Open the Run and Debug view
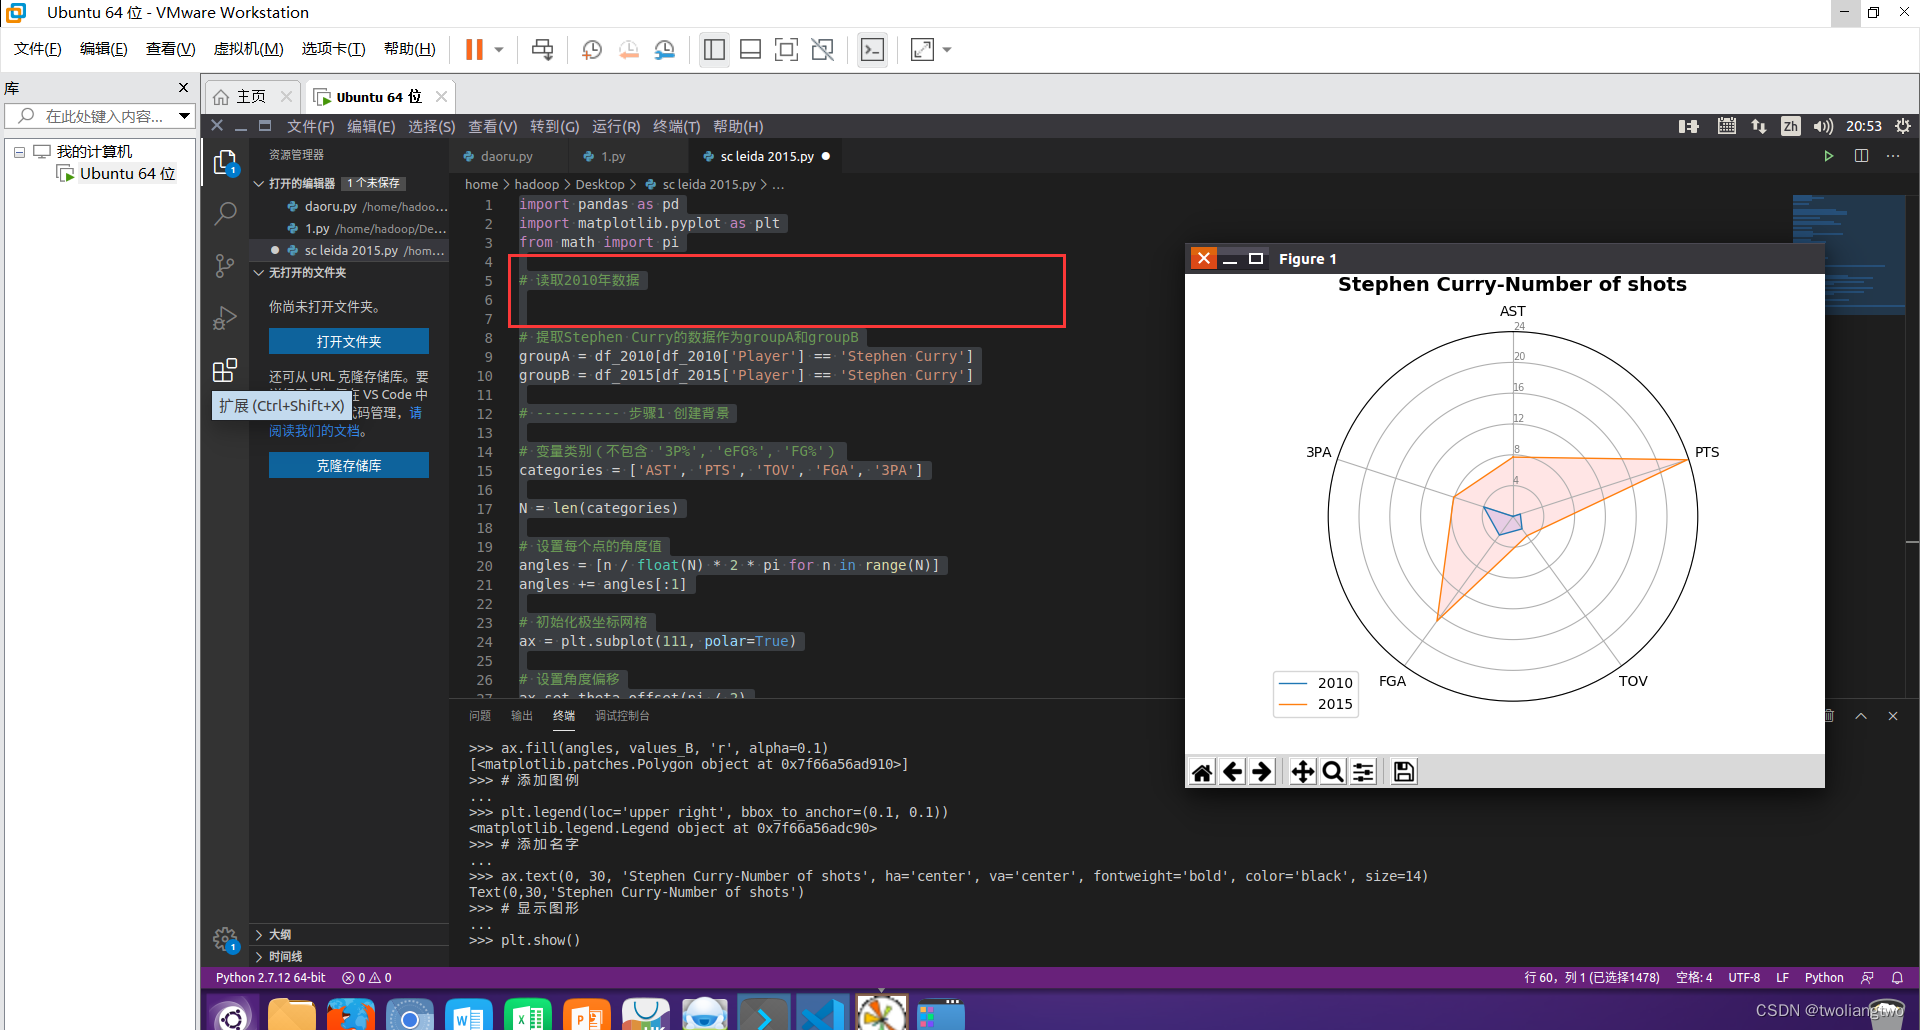This screenshot has height=1030, width=1920. [x=225, y=318]
